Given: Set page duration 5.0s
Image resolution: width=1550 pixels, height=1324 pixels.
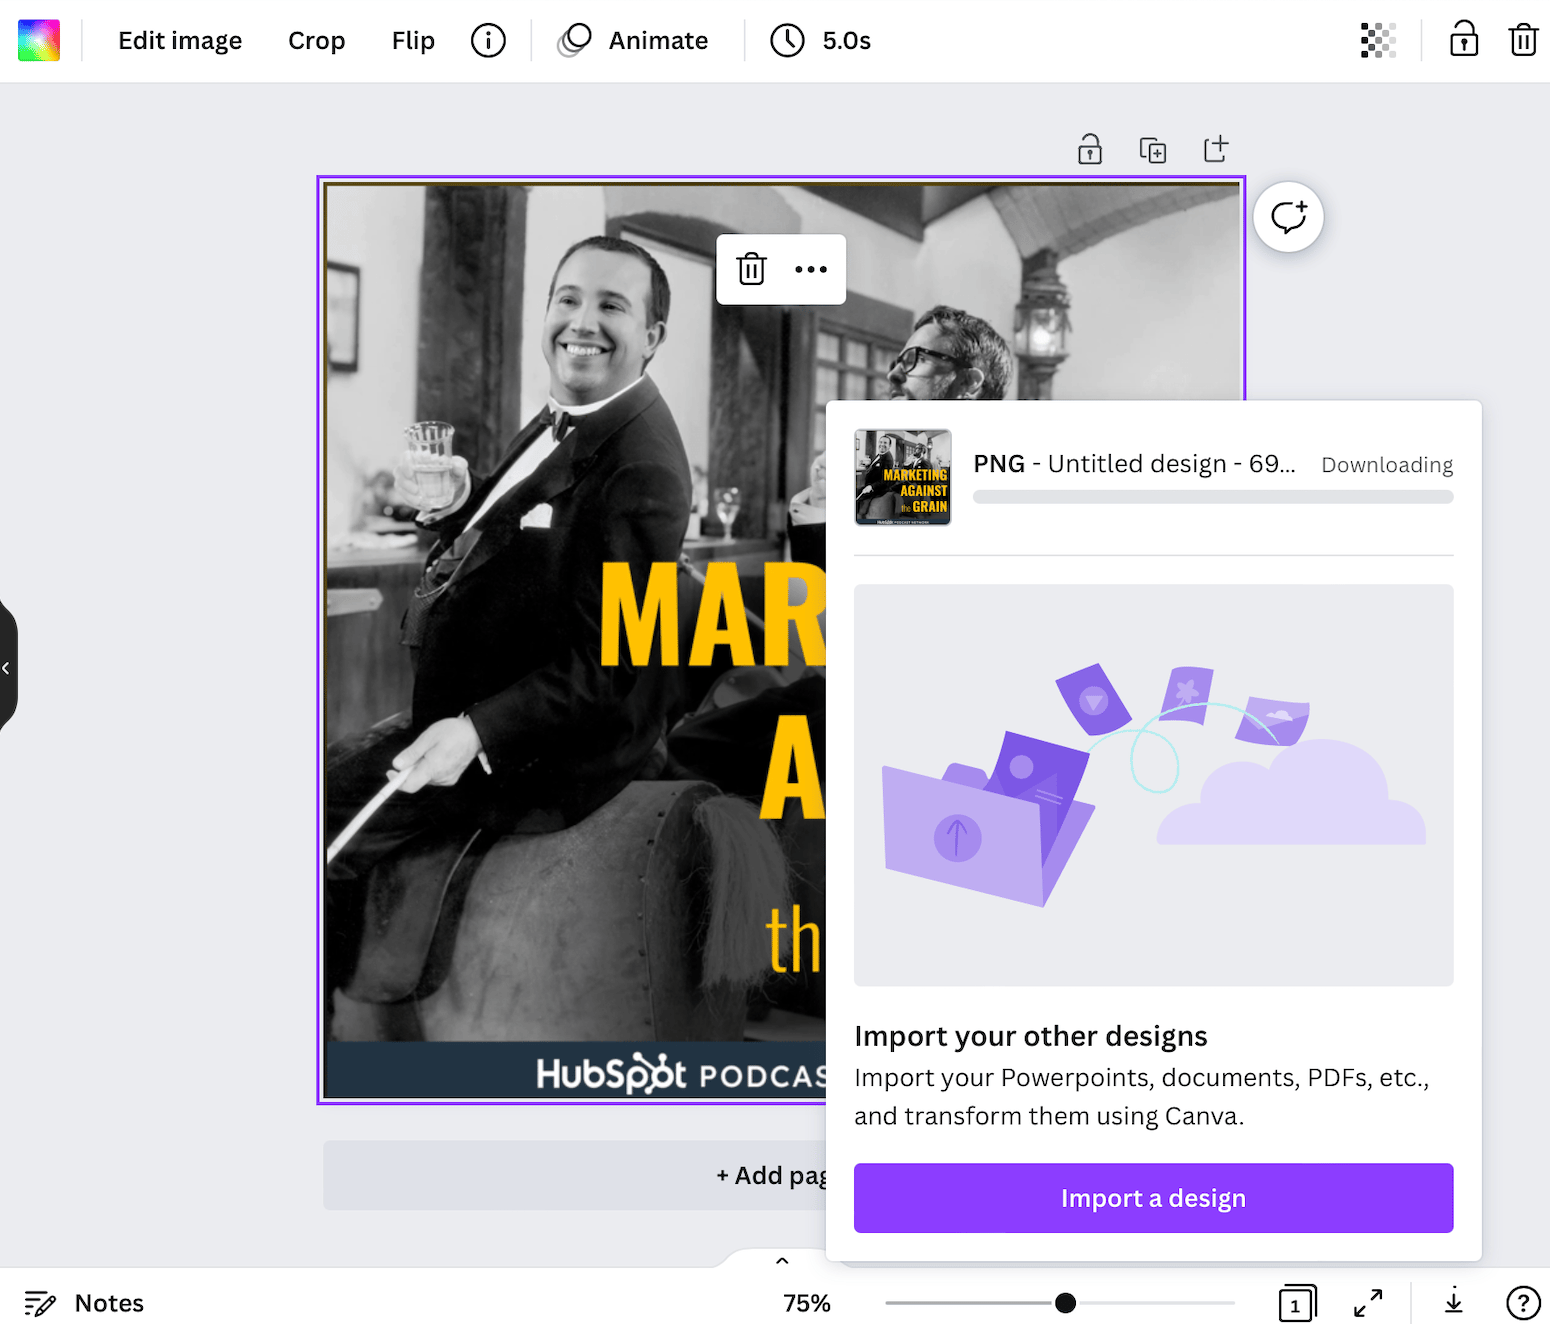Looking at the screenshot, I should [x=821, y=41].
